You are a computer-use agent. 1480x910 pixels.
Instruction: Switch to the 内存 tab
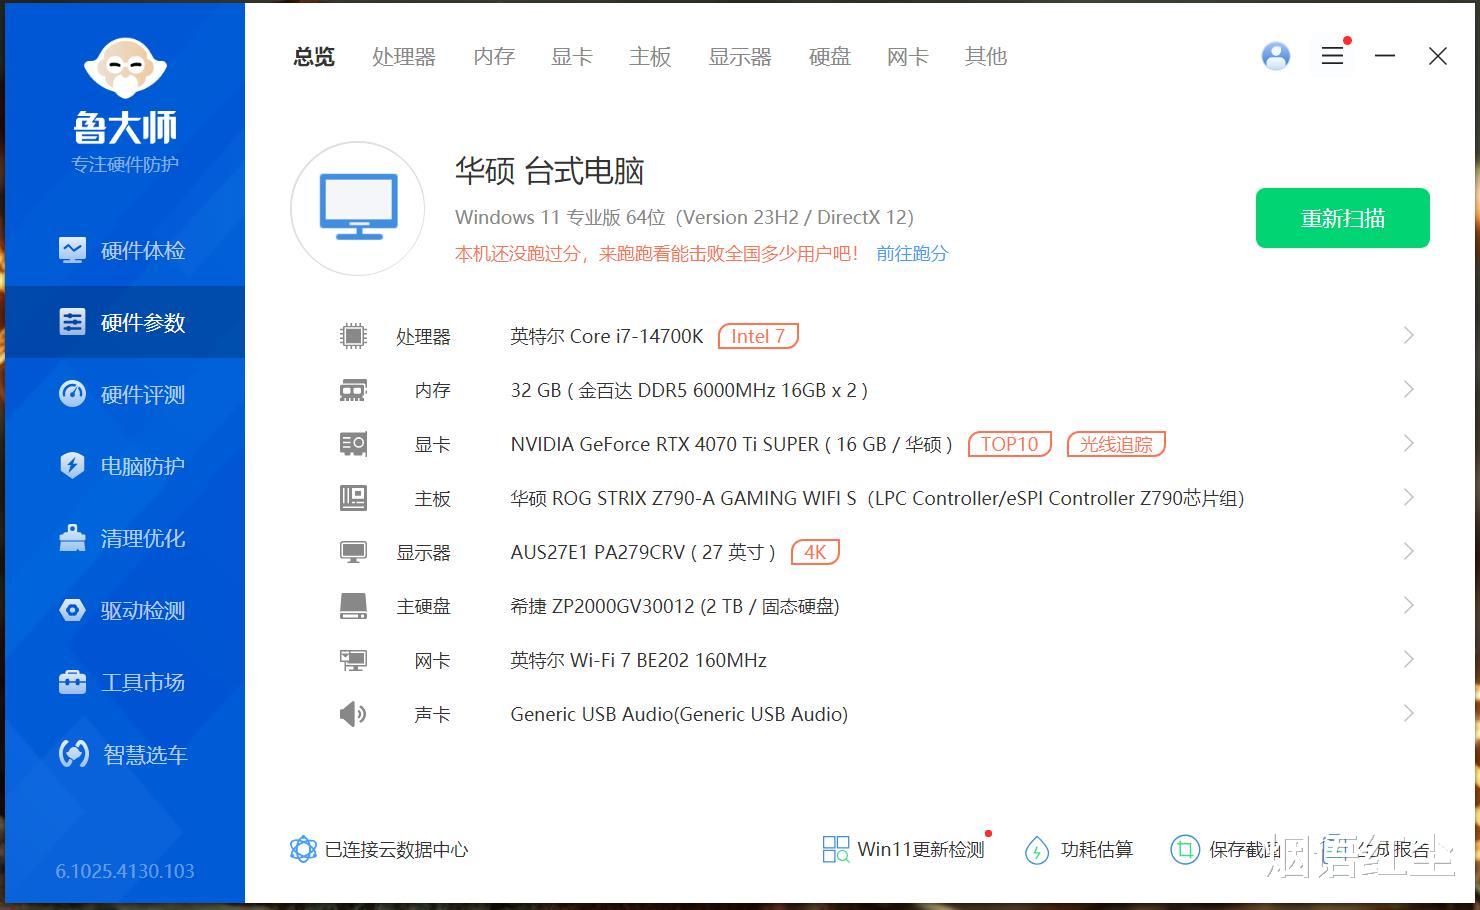494,57
